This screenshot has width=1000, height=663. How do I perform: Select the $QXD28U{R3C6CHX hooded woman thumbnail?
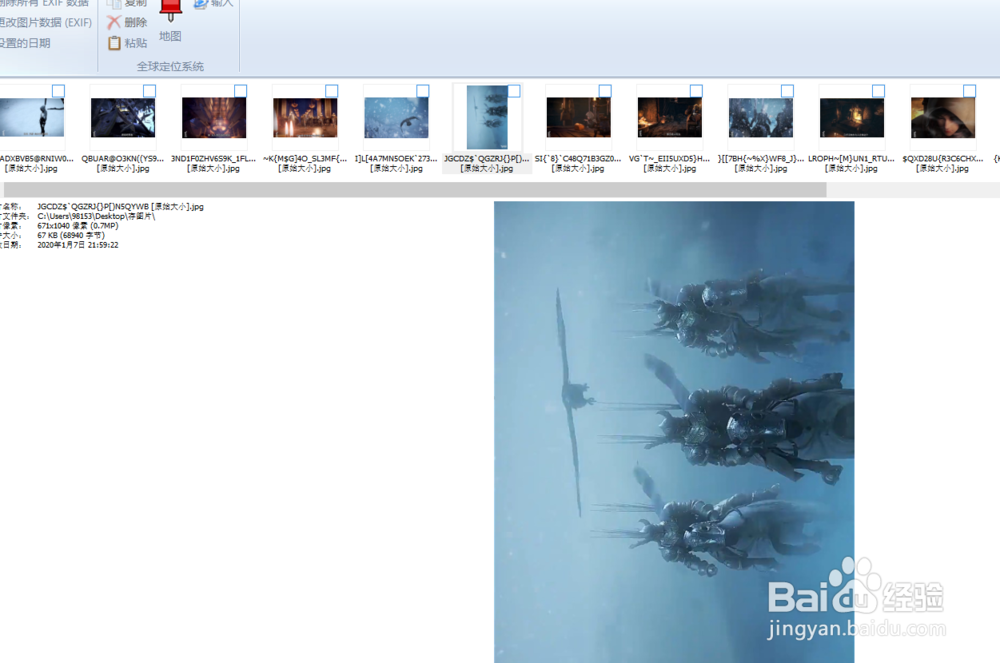coord(943,118)
